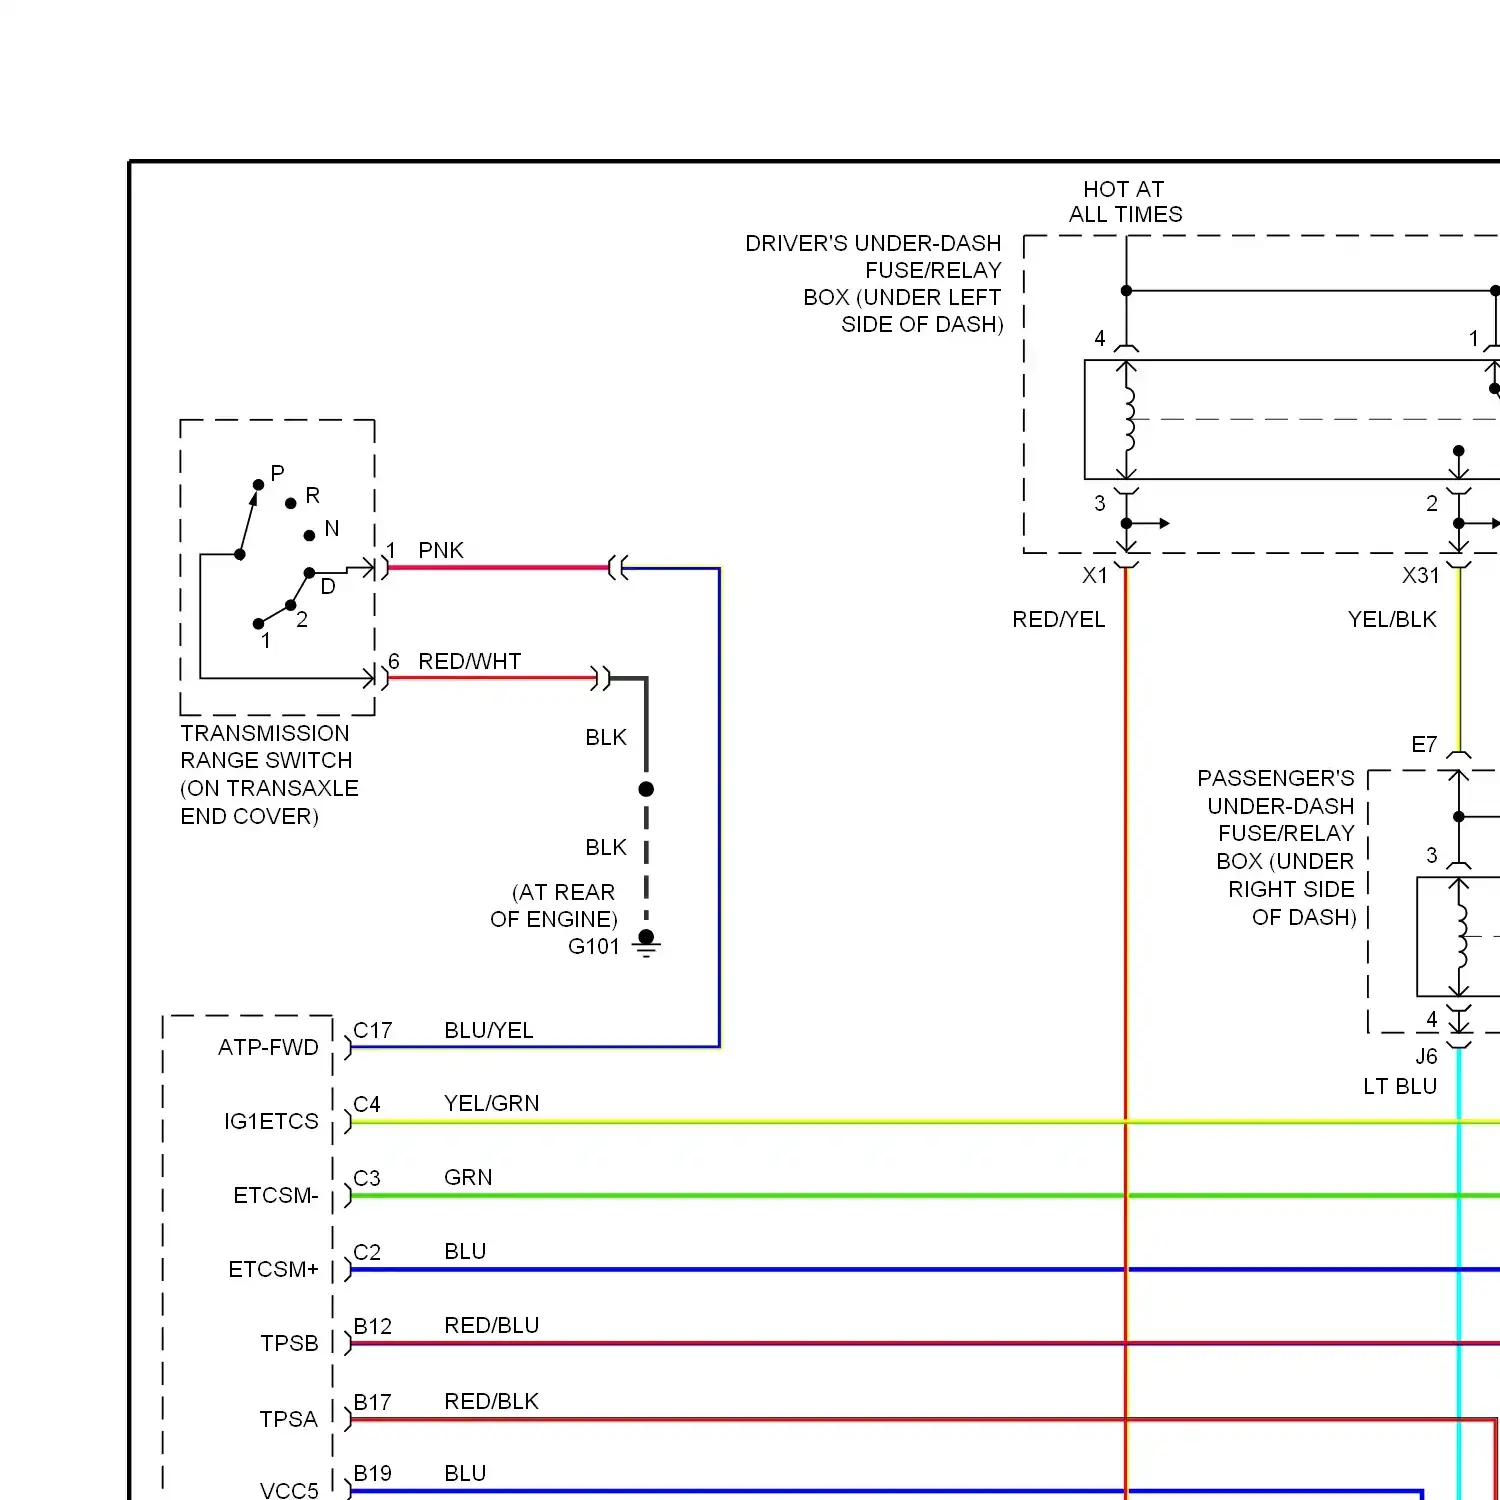Click the J6 connector label
Viewport: 1500px width, 1500px height.
1426,1056
